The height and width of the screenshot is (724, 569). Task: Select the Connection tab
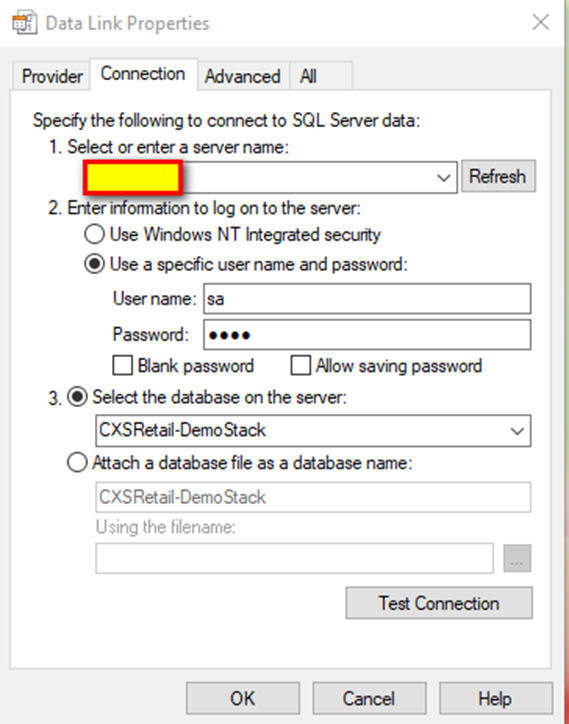143,74
